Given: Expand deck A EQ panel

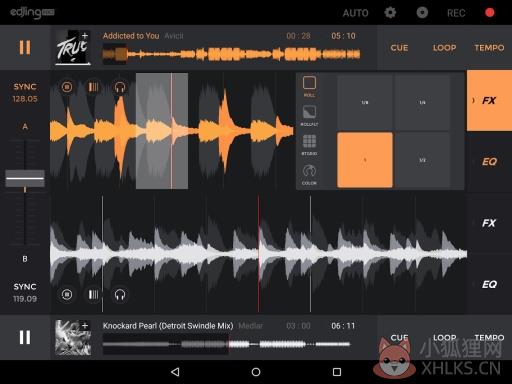Looking at the screenshot, I should pos(489,162).
